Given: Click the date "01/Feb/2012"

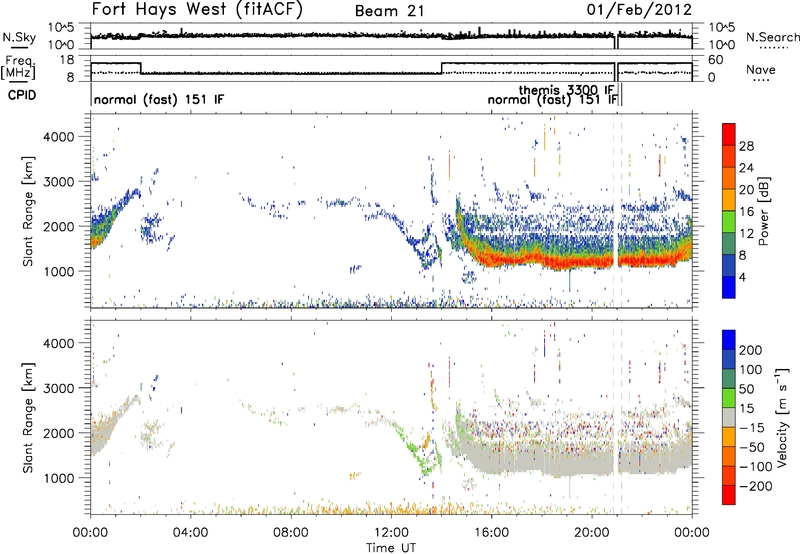Looking at the screenshot, I should click(639, 10).
